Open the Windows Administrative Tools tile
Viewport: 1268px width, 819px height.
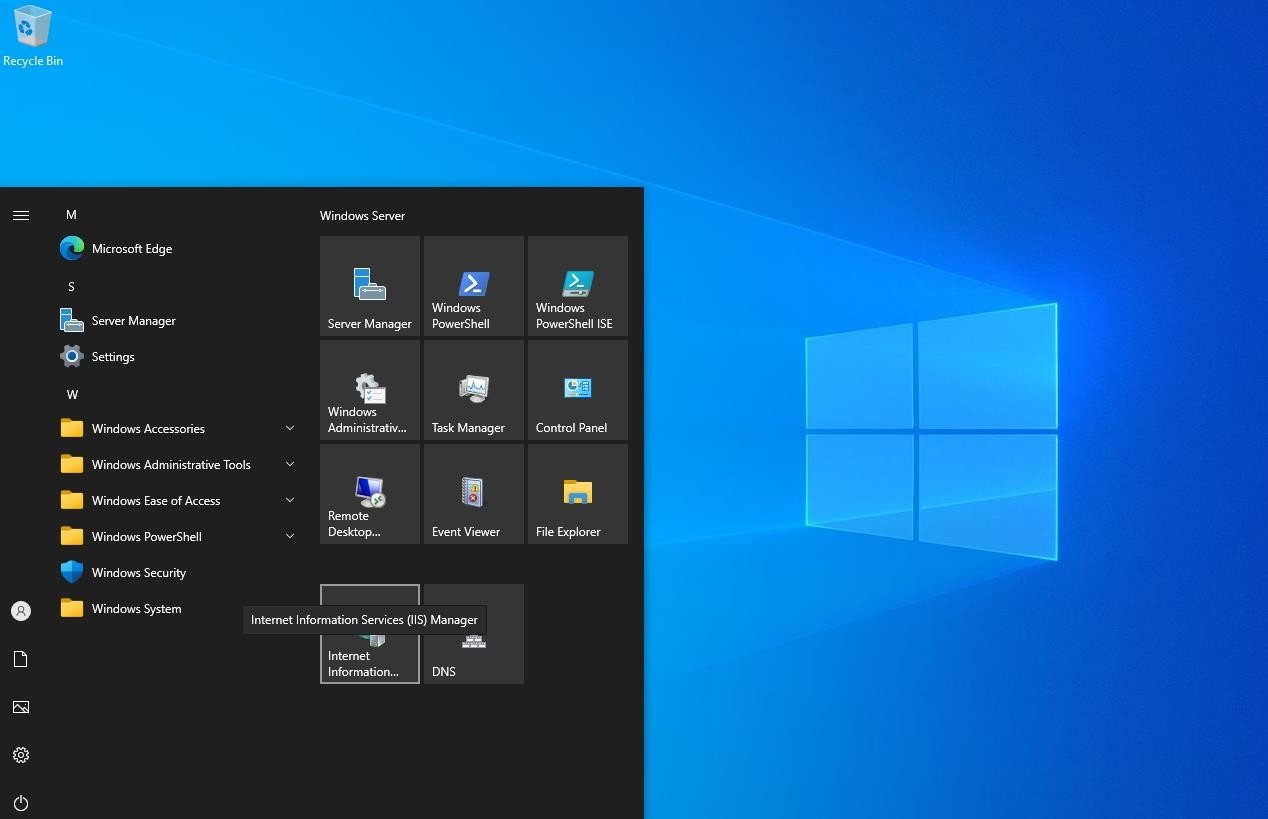370,390
